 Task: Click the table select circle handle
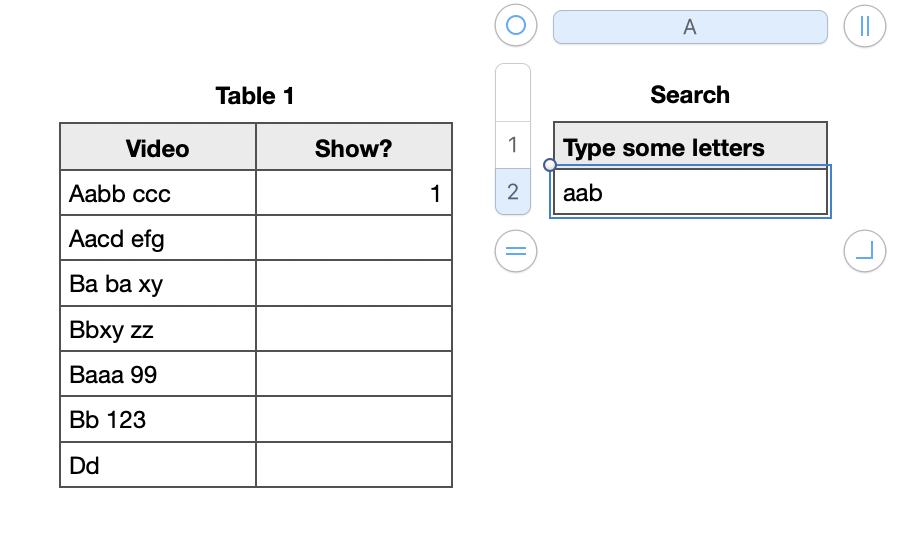[x=516, y=27]
